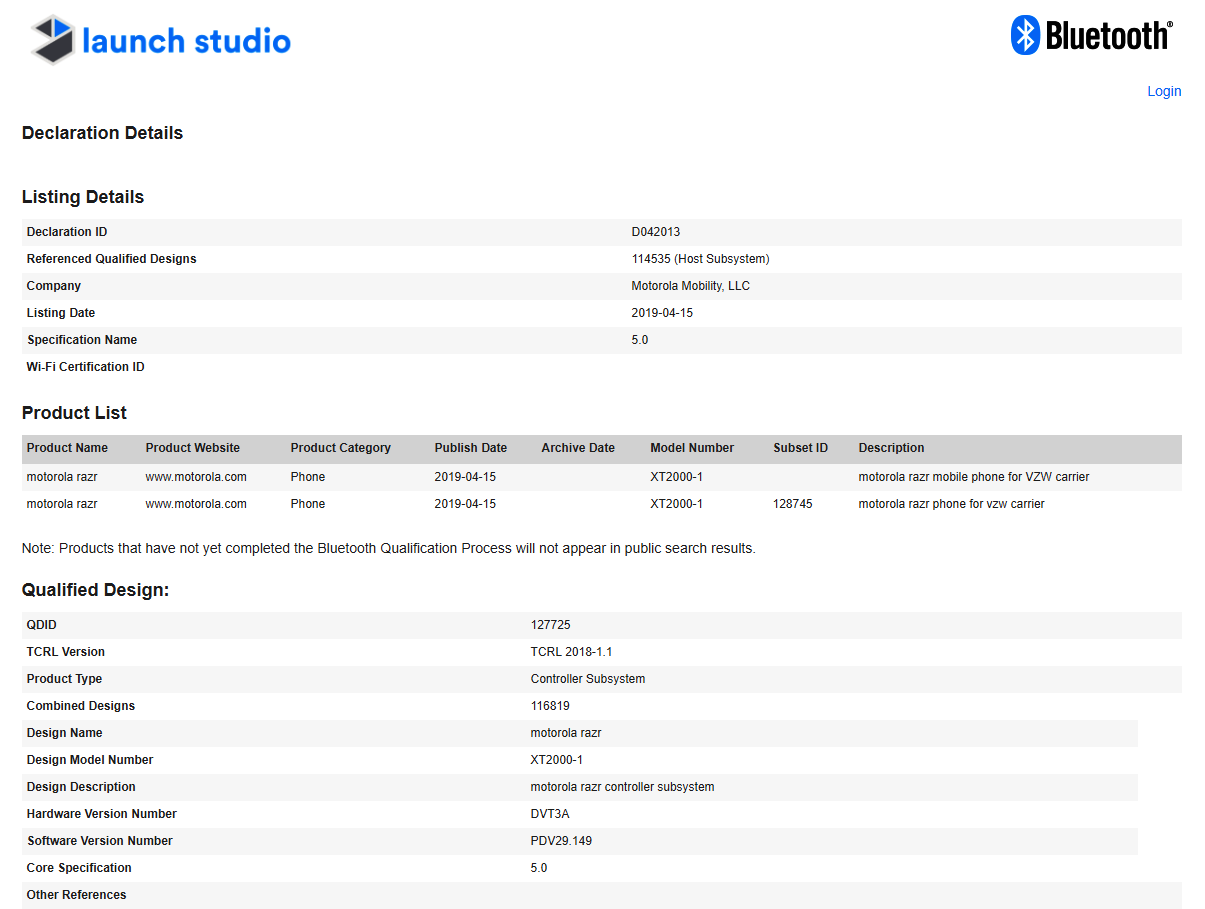Click Hardware Version Number DVT3A
Image resolution: width=1205 pixels, height=909 pixels.
pos(550,814)
